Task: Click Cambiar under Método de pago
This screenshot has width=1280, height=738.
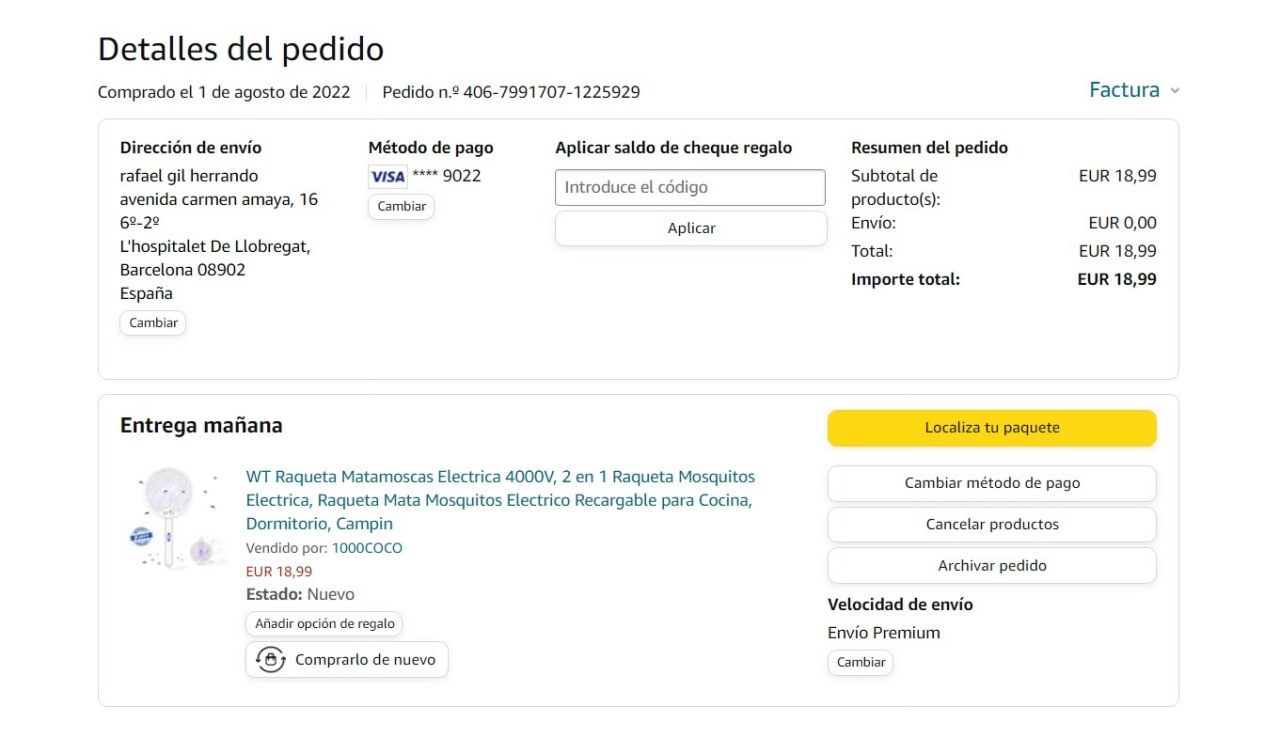Action: point(401,206)
